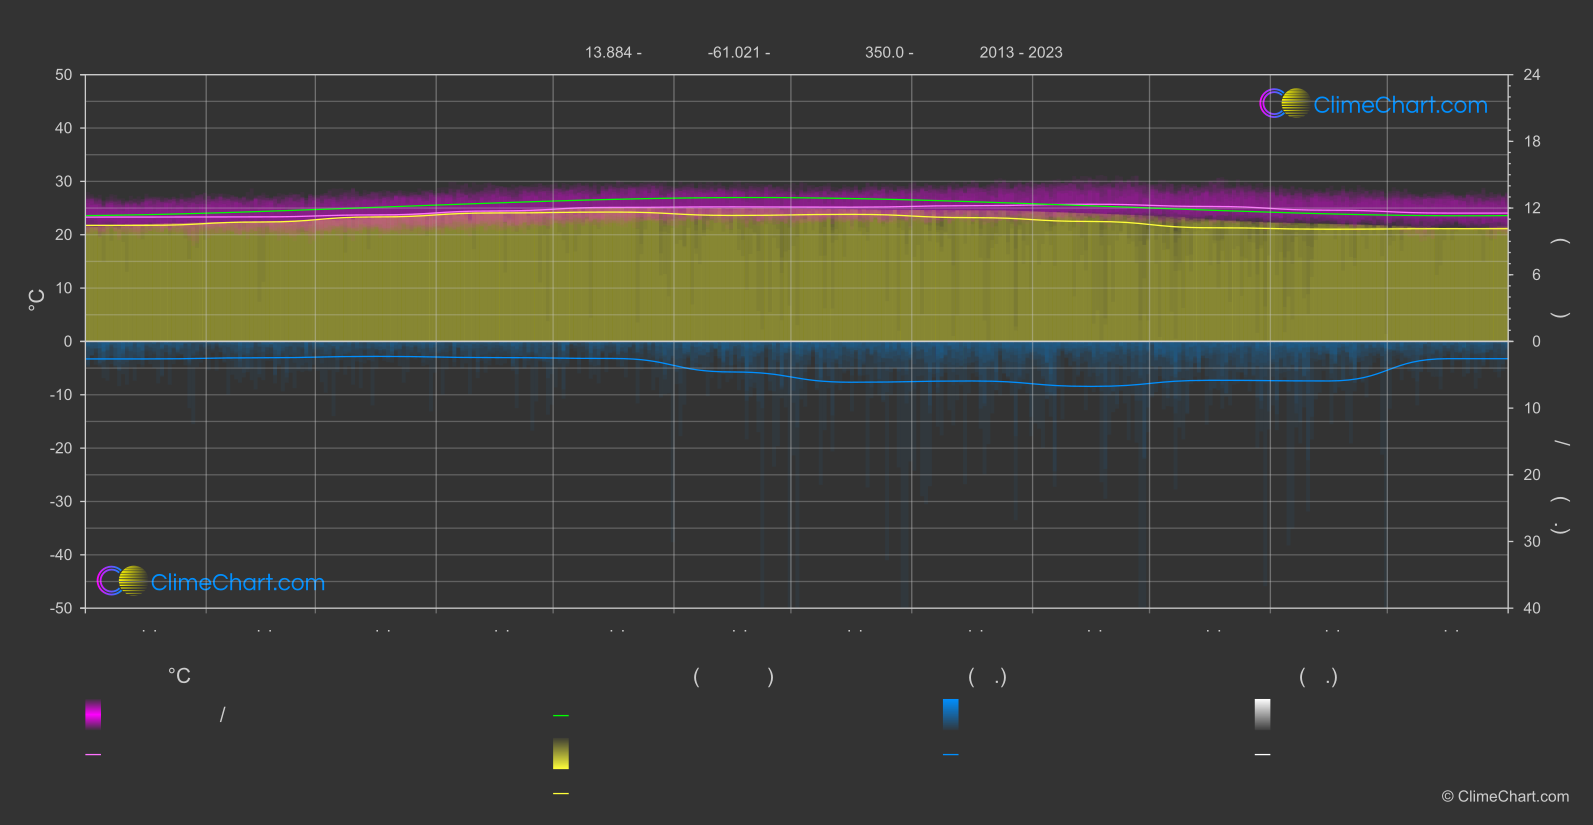This screenshot has height=825, width=1593.
Task: Toggle the green line legend marker
Action: 561,716
